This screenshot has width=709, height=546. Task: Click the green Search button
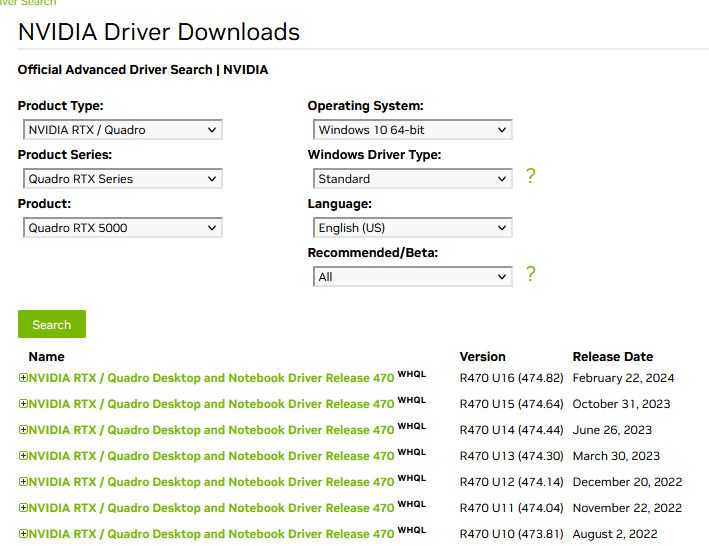pyautogui.click(x=52, y=324)
